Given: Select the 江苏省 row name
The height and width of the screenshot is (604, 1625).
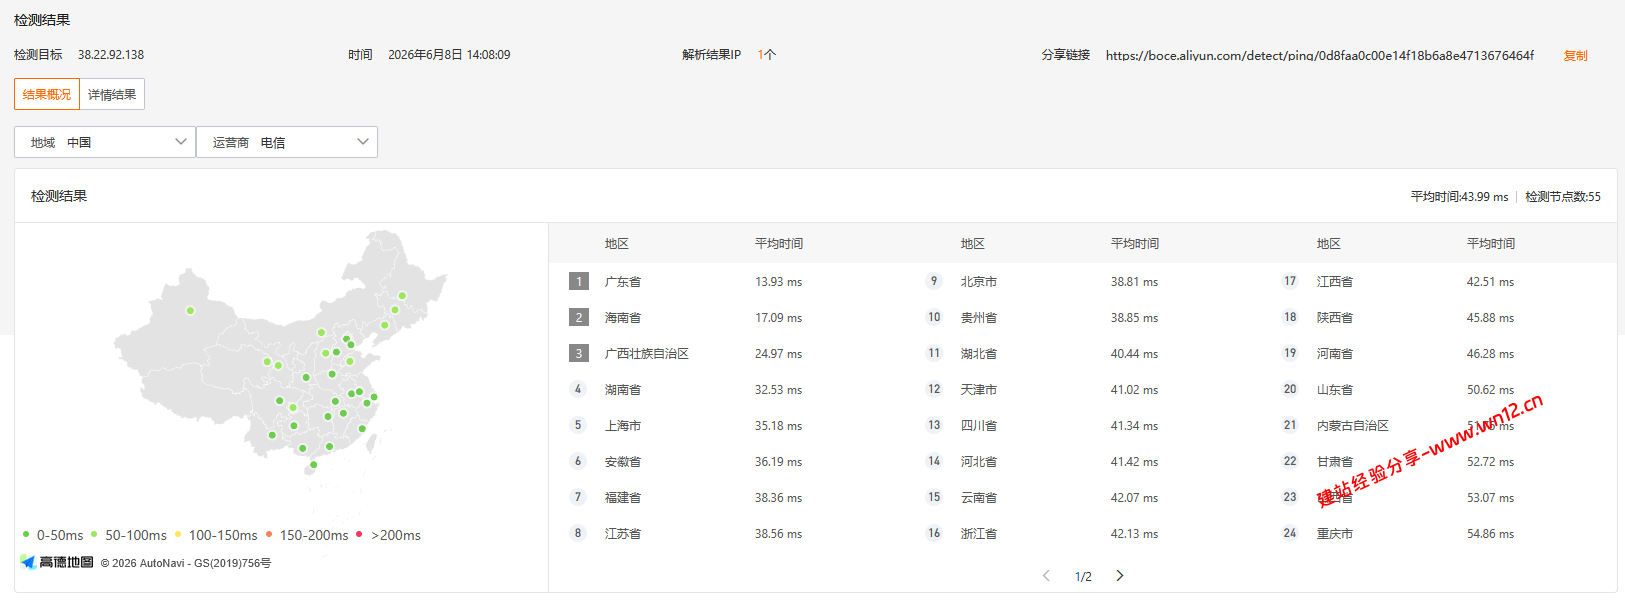Looking at the screenshot, I should [623, 534].
